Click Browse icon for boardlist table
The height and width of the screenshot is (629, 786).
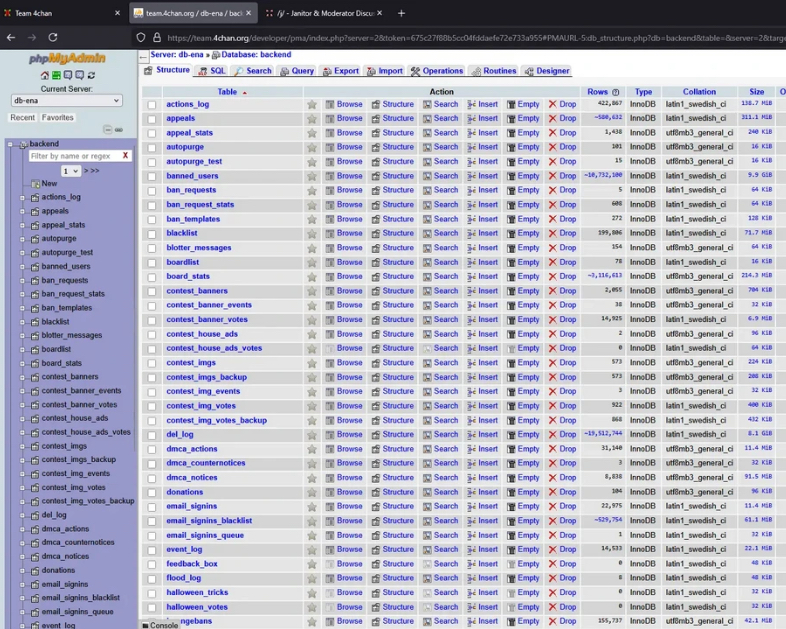point(330,262)
